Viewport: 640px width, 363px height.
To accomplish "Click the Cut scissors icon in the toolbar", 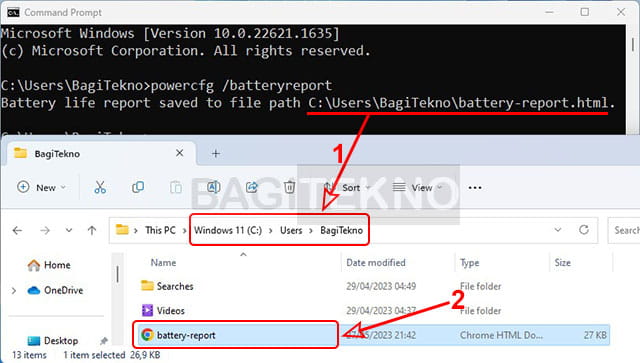I will tap(100, 187).
